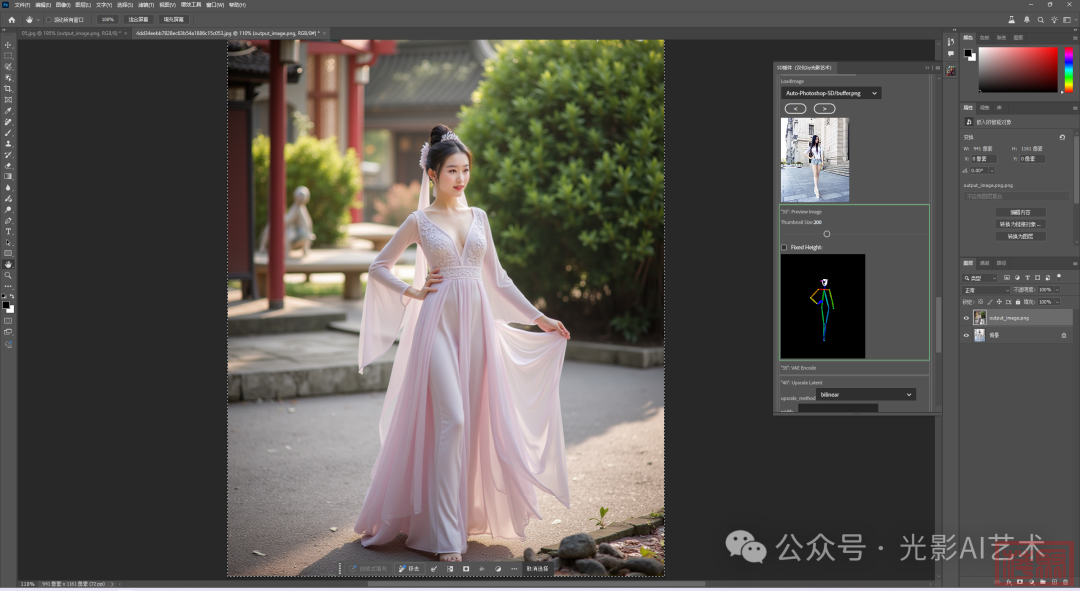Select the Zoom tool in toolbar
Image resolution: width=1080 pixels, height=591 pixels.
8,275
